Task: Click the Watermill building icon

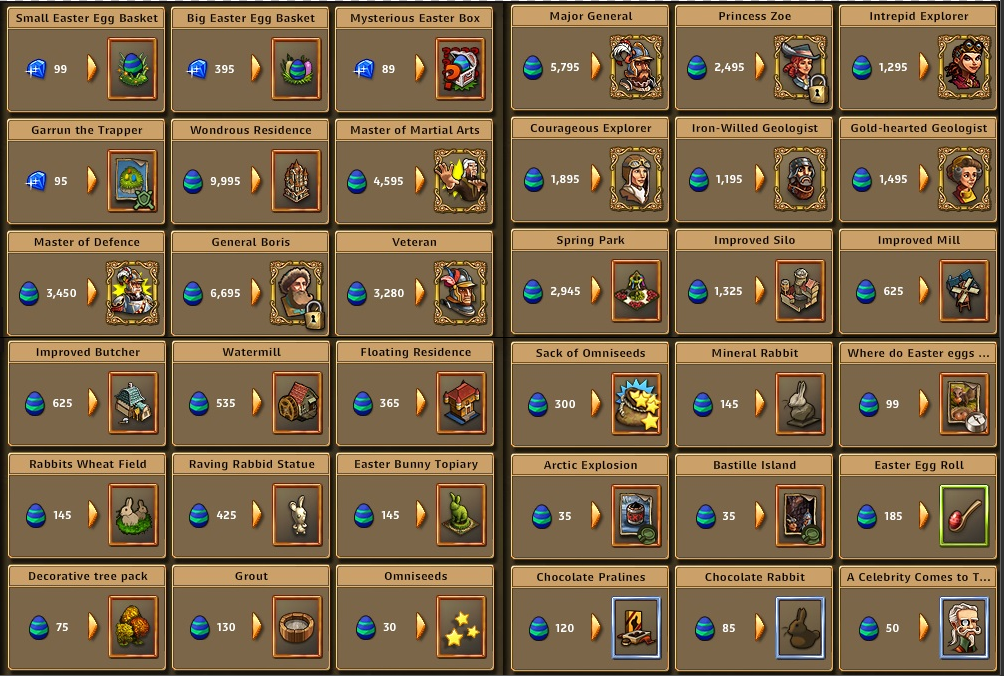Action: pos(298,403)
